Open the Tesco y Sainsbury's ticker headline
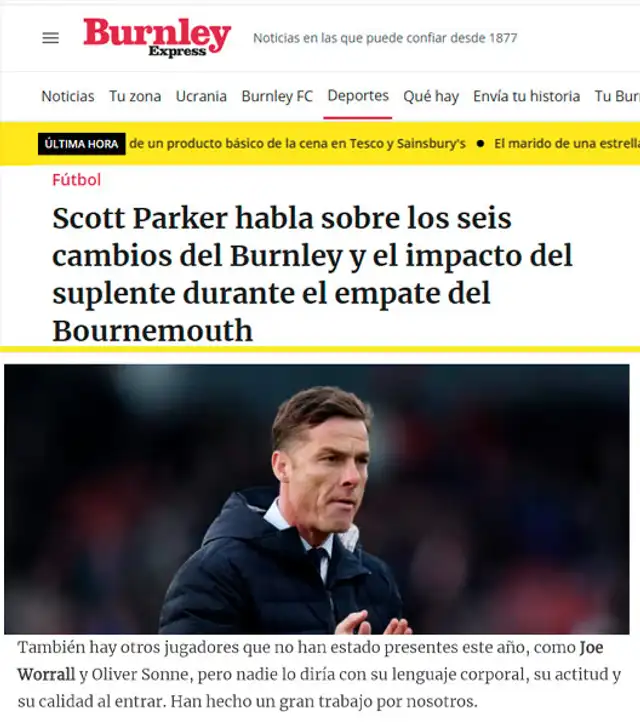 point(297,144)
